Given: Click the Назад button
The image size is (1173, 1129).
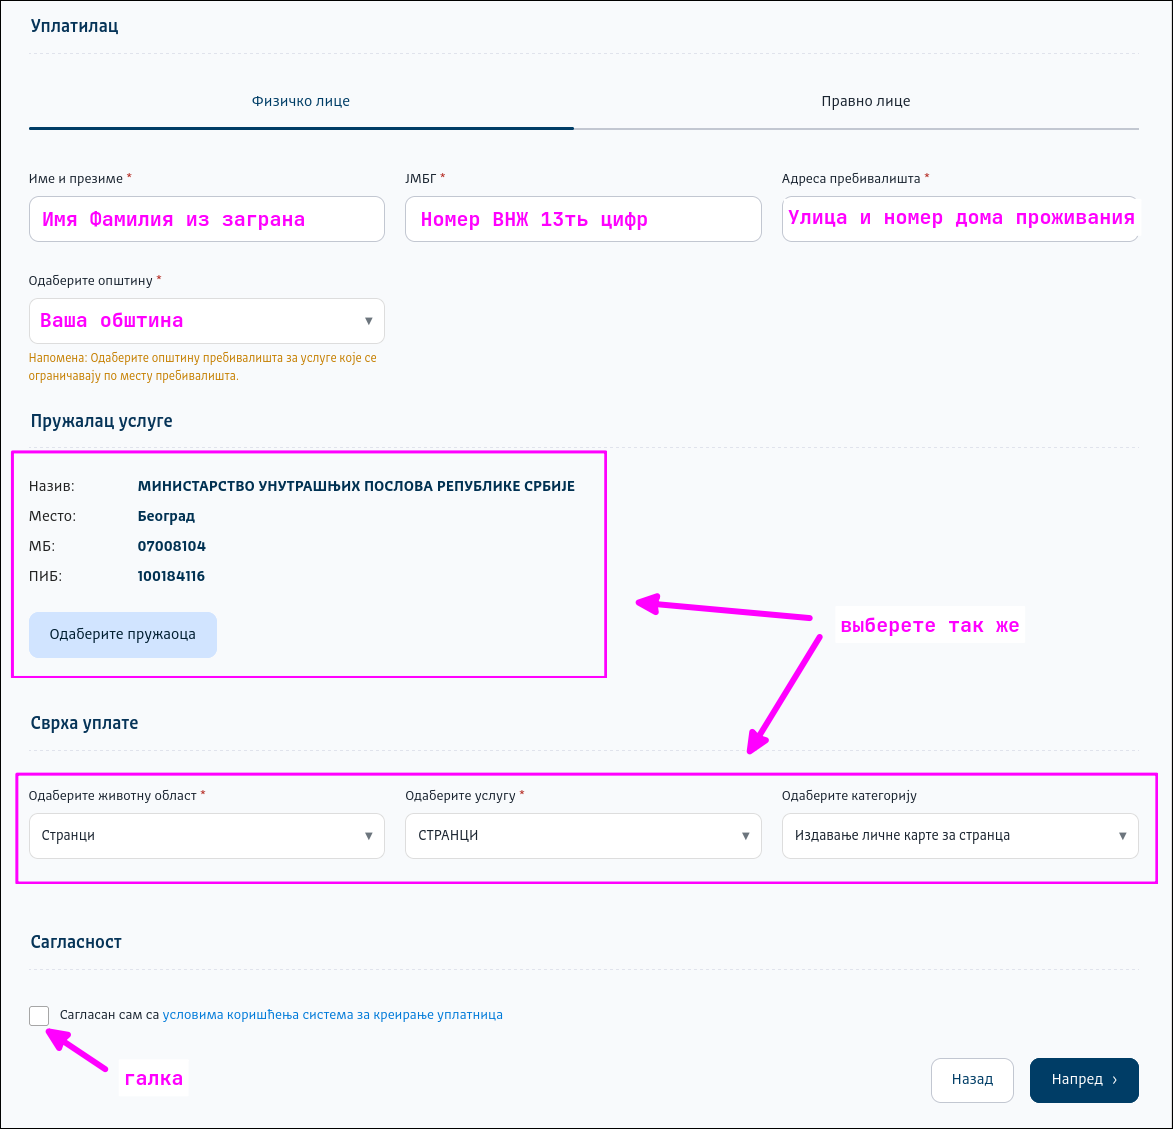Looking at the screenshot, I should 972,1080.
